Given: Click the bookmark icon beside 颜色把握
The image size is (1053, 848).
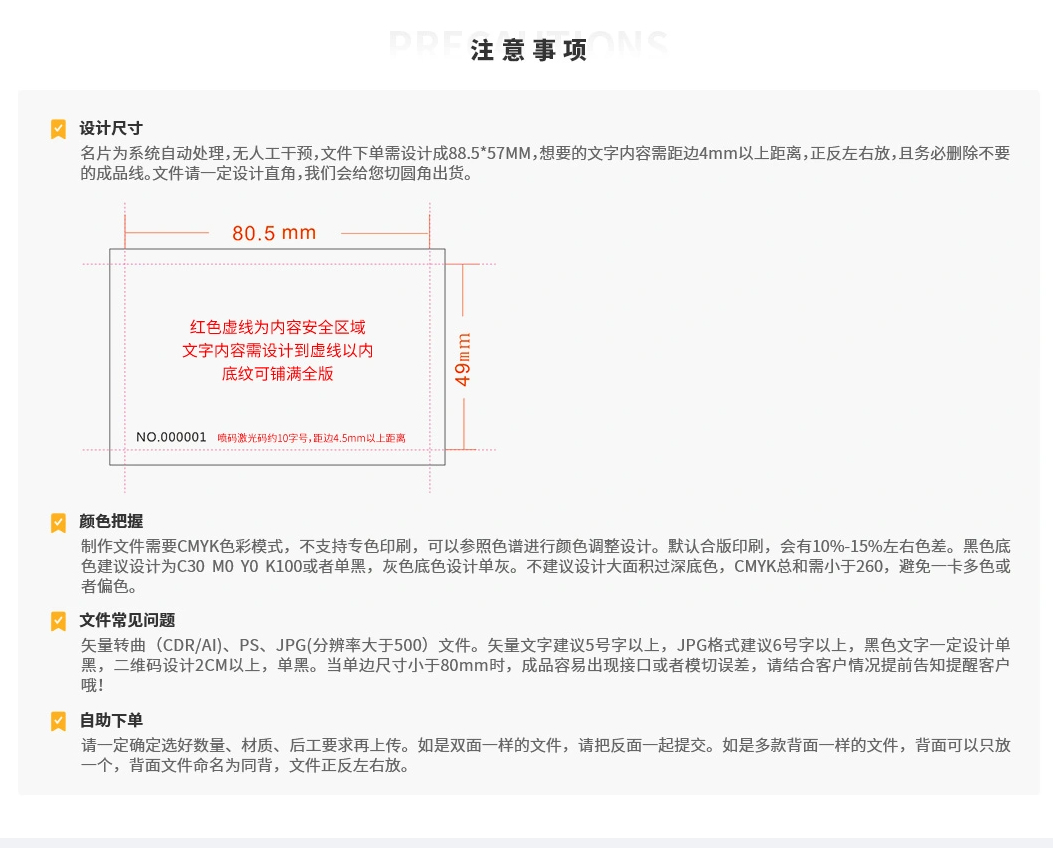Looking at the screenshot, I should pyautogui.click(x=58, y=522).
